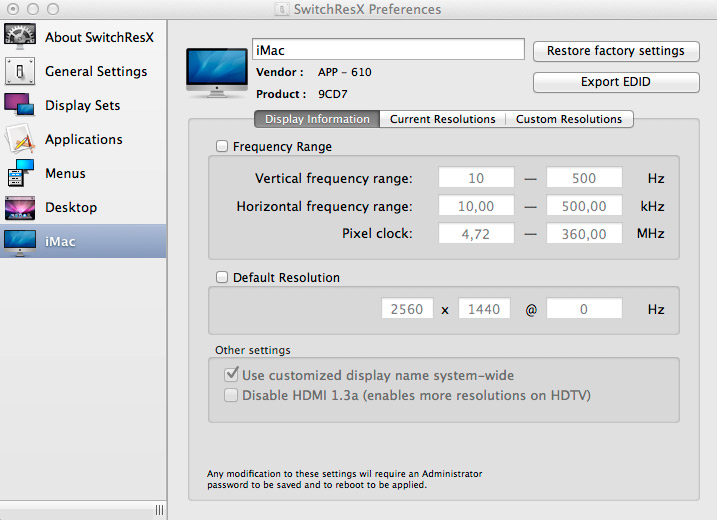Check Disable HDMI 1.3a option
The width and height of the screenshot is (717, 520).
click(x=232, y=395)
